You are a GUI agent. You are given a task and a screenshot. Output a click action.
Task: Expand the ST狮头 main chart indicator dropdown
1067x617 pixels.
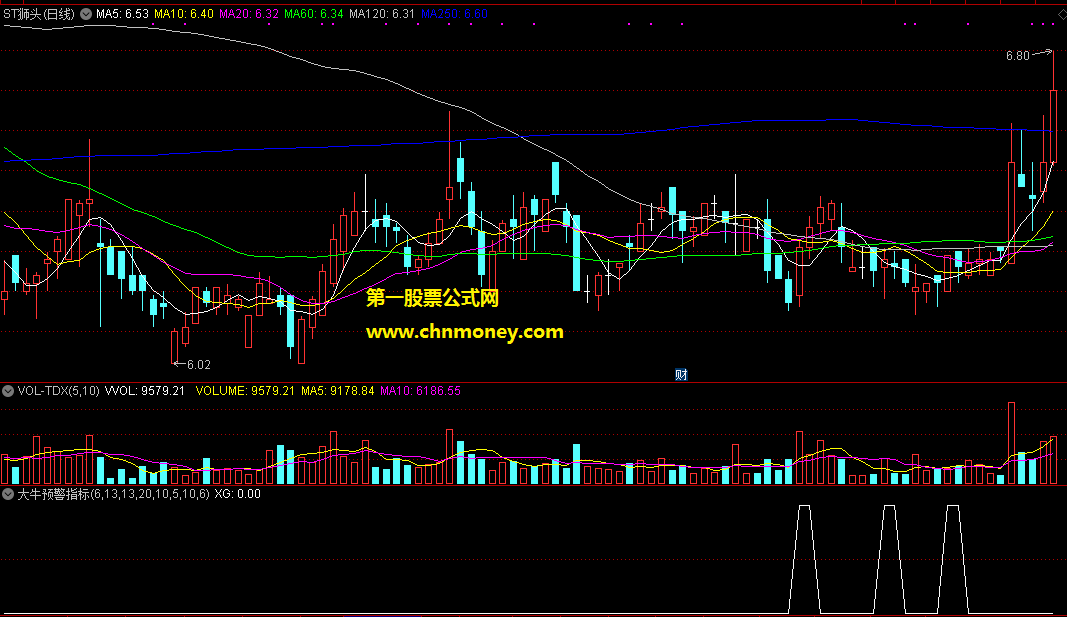(86, 14)
